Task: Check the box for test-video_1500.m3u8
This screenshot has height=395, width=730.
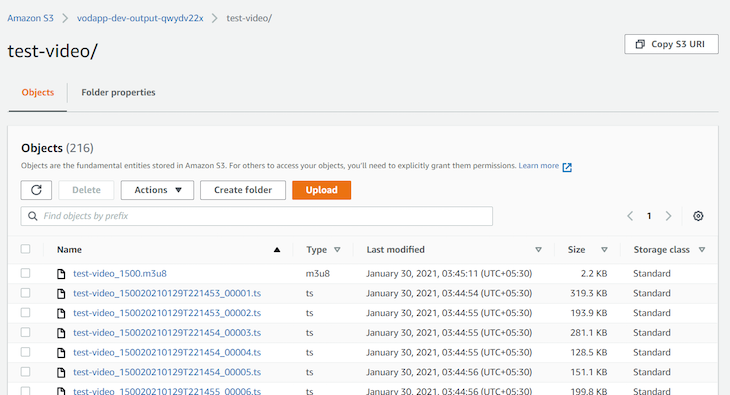Action: coord(26,273)
